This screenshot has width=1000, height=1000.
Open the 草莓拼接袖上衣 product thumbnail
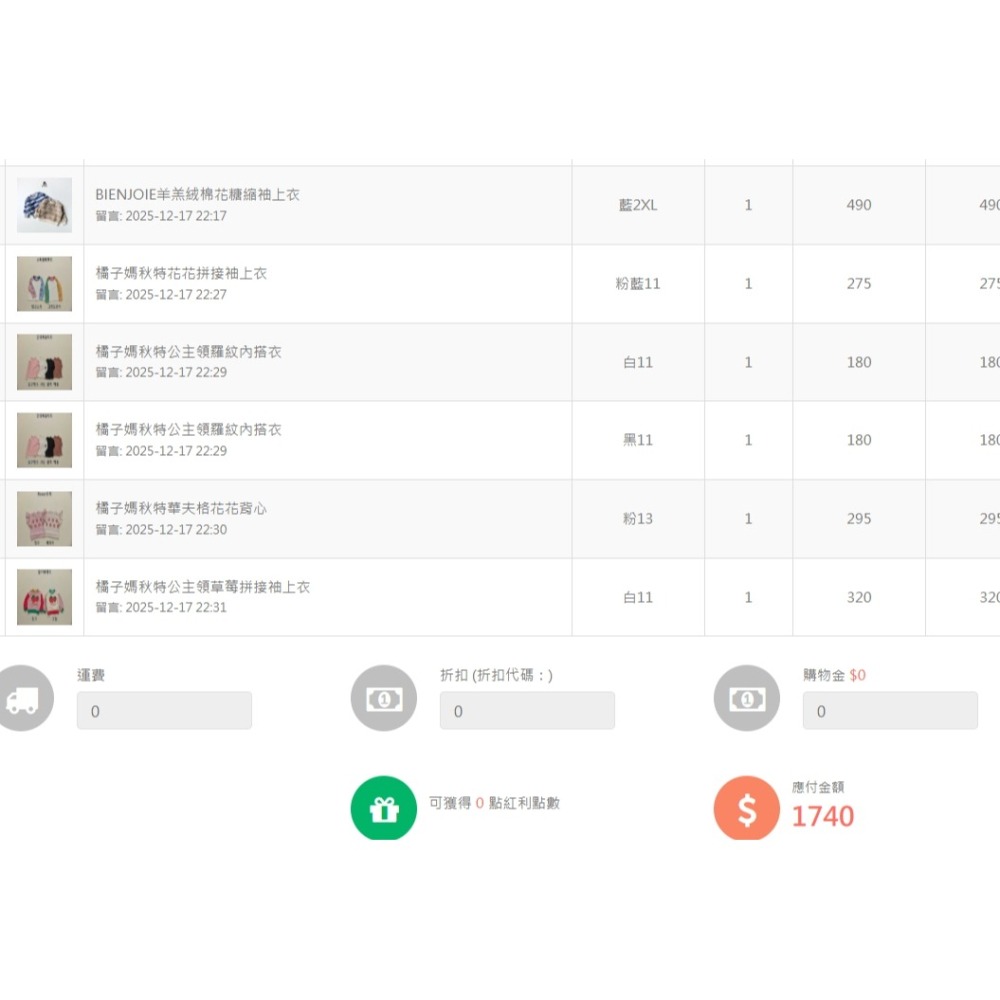44,597
